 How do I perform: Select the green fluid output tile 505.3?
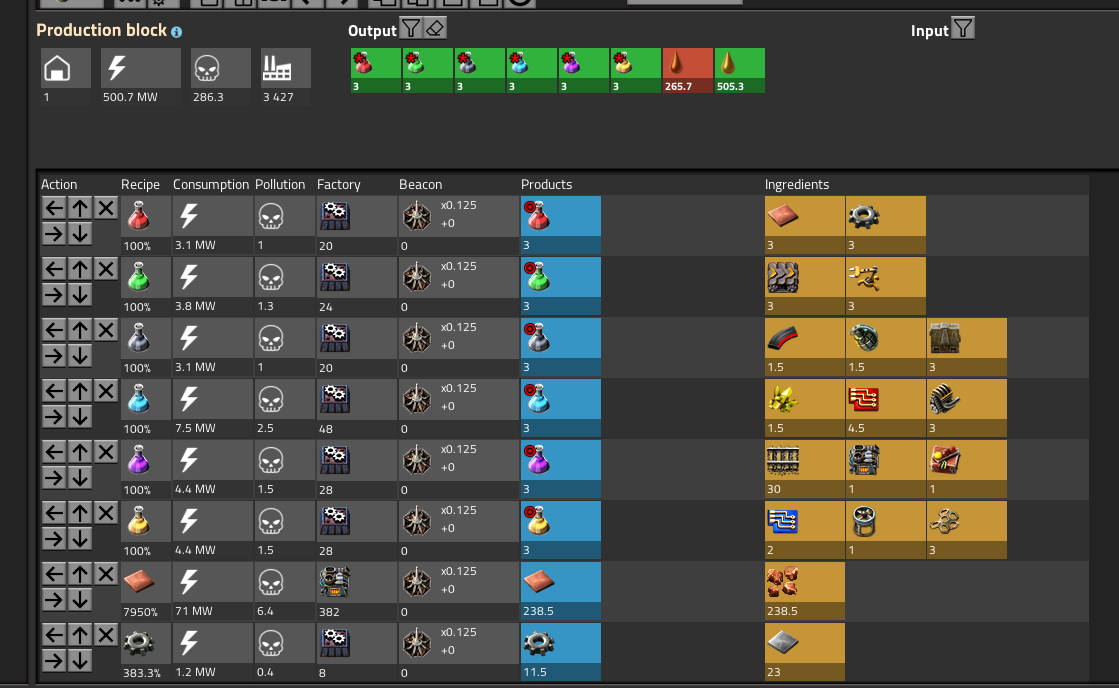tap(740, 70)
